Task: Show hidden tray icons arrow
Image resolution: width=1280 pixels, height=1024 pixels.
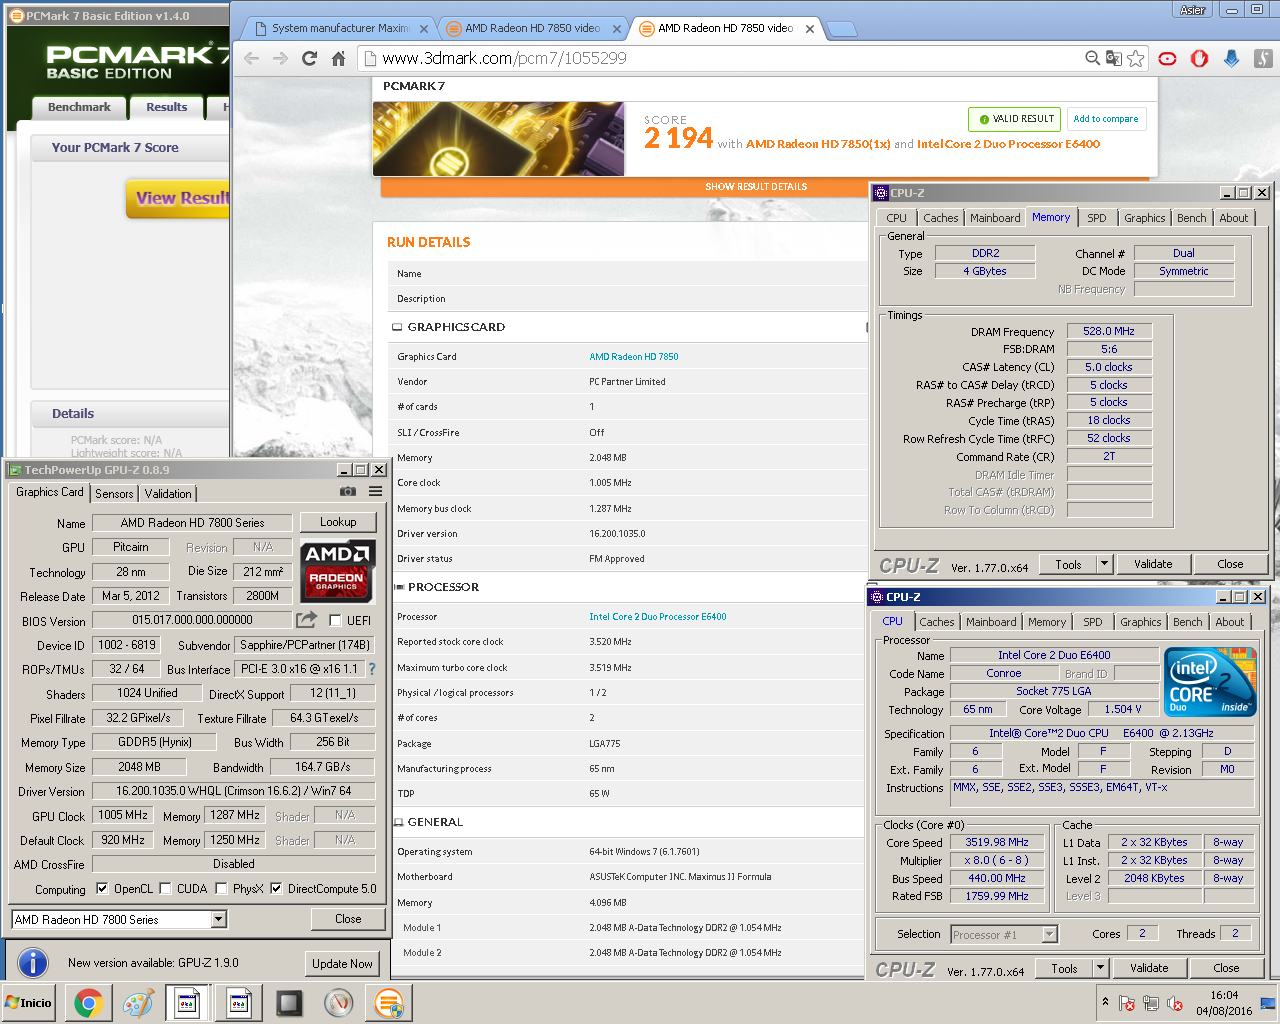Action: point(1105,1001)
